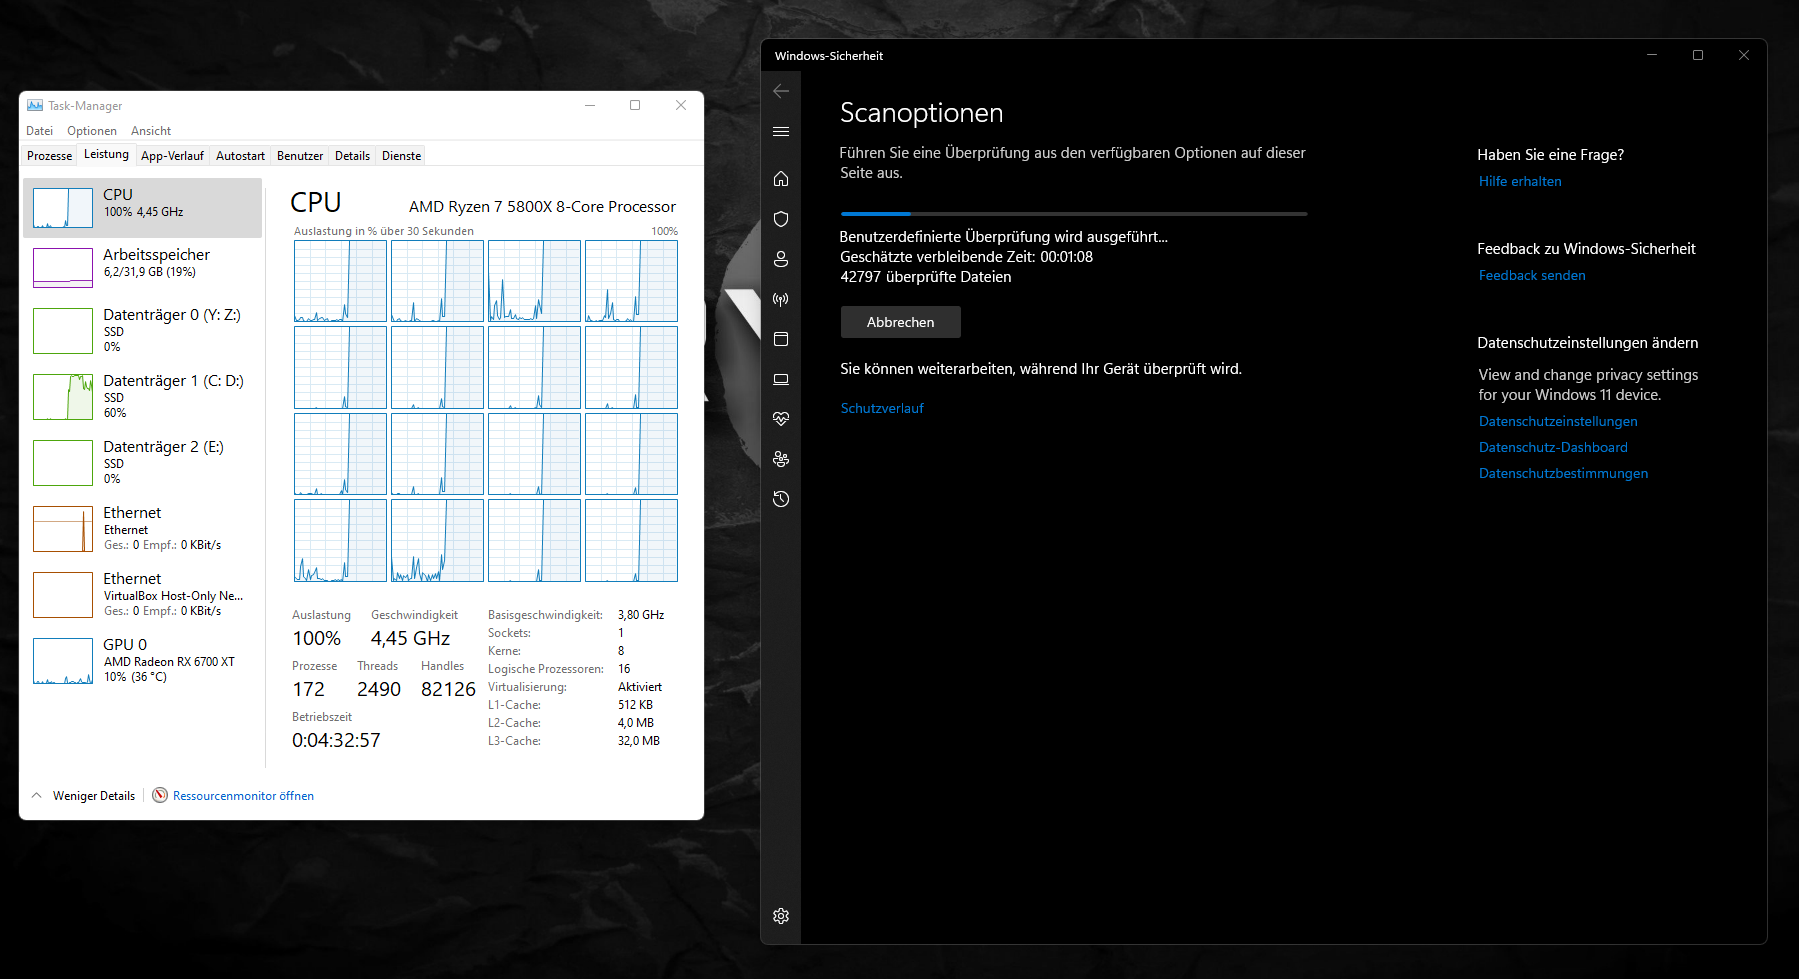
Task: Cancel the scan with Abbrechen
Action: click(901, 322)
